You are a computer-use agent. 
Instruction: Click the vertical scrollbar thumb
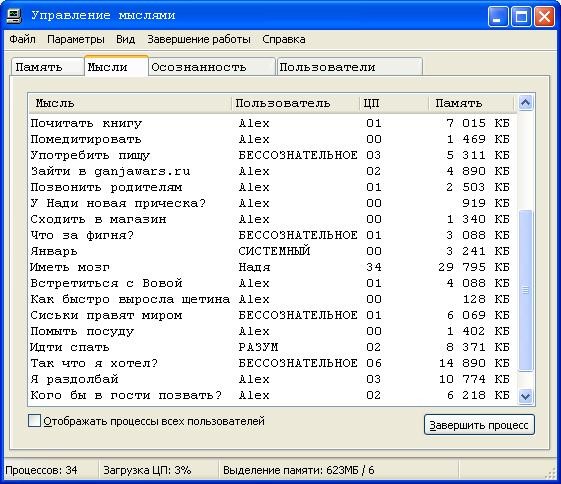point(525,291)
